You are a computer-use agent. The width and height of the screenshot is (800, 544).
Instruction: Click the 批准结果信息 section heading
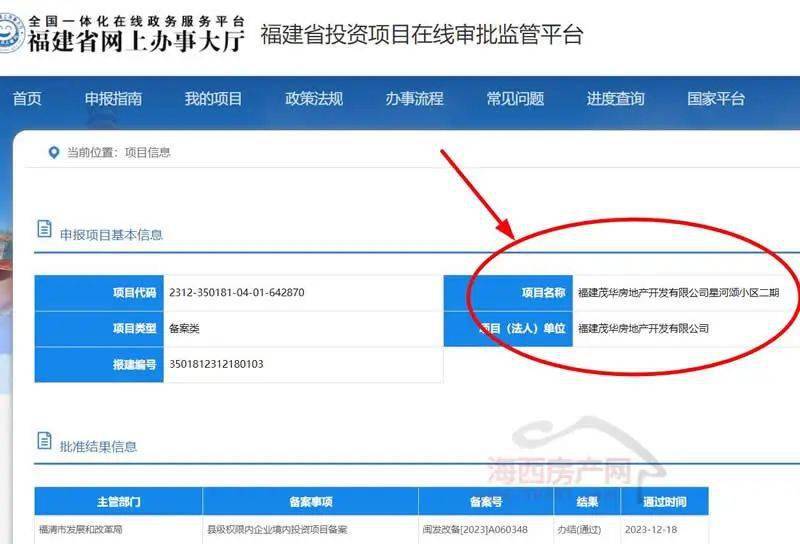[98, 447]
